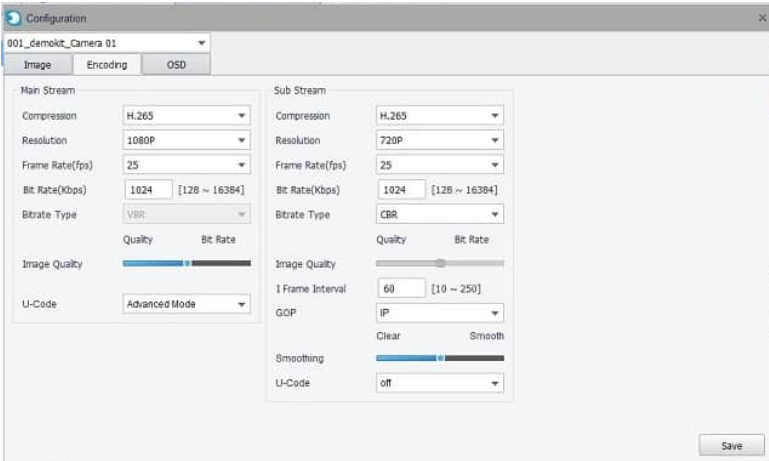Image resolution: width=769 pixels, height=461 pixels.
Task: Open Main Stream Resolution dropdown
Action: 186,140
